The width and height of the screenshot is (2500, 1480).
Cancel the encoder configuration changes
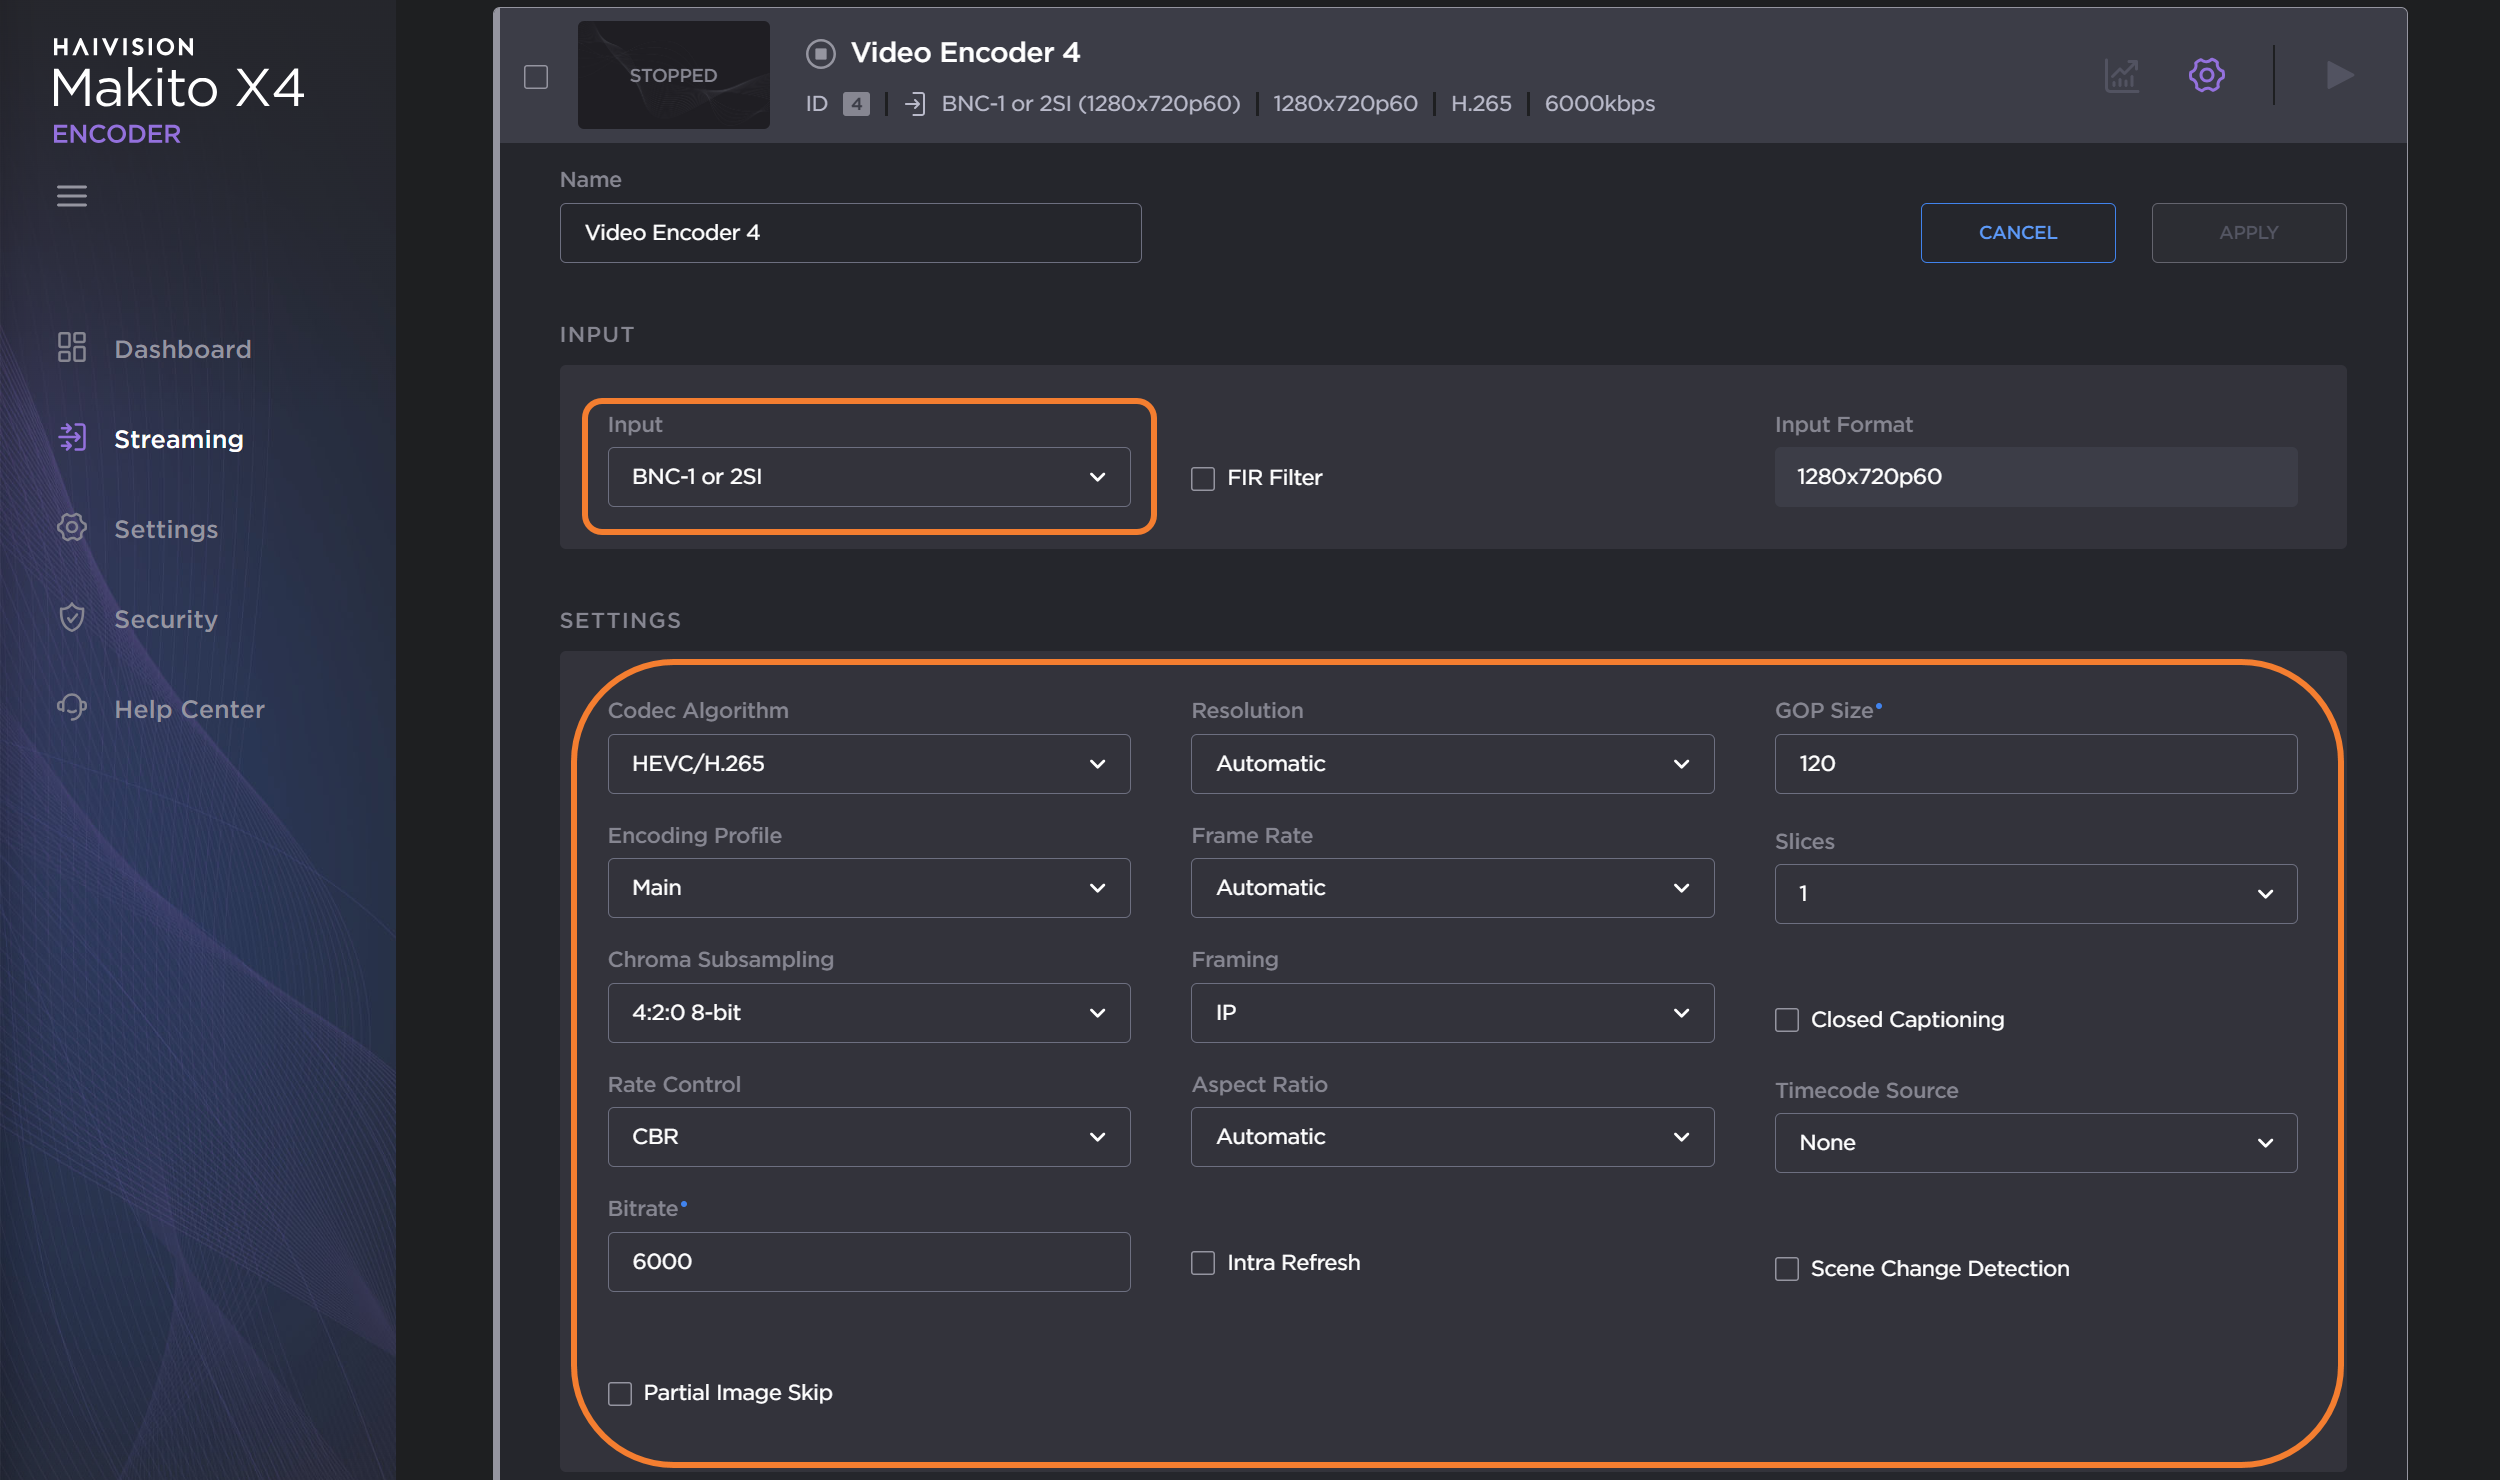pyautogui.click(x=2017, y=232)
